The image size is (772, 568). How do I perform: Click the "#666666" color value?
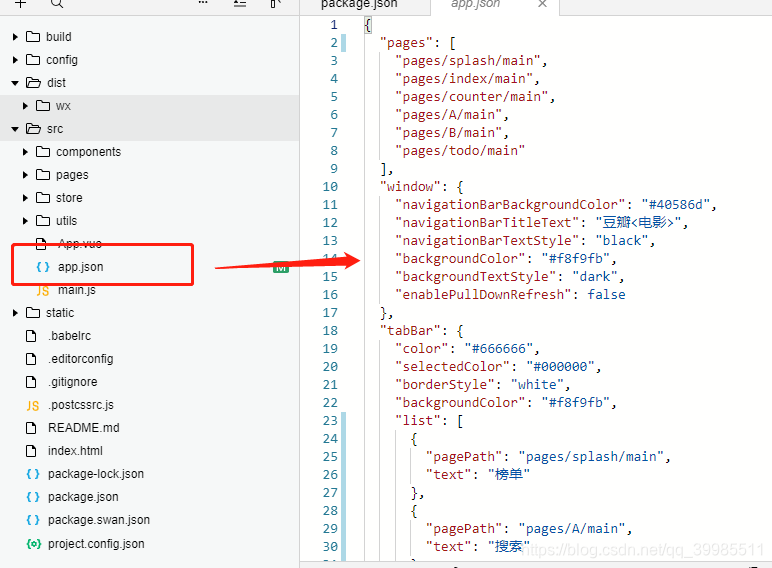[x=499, y=349]
